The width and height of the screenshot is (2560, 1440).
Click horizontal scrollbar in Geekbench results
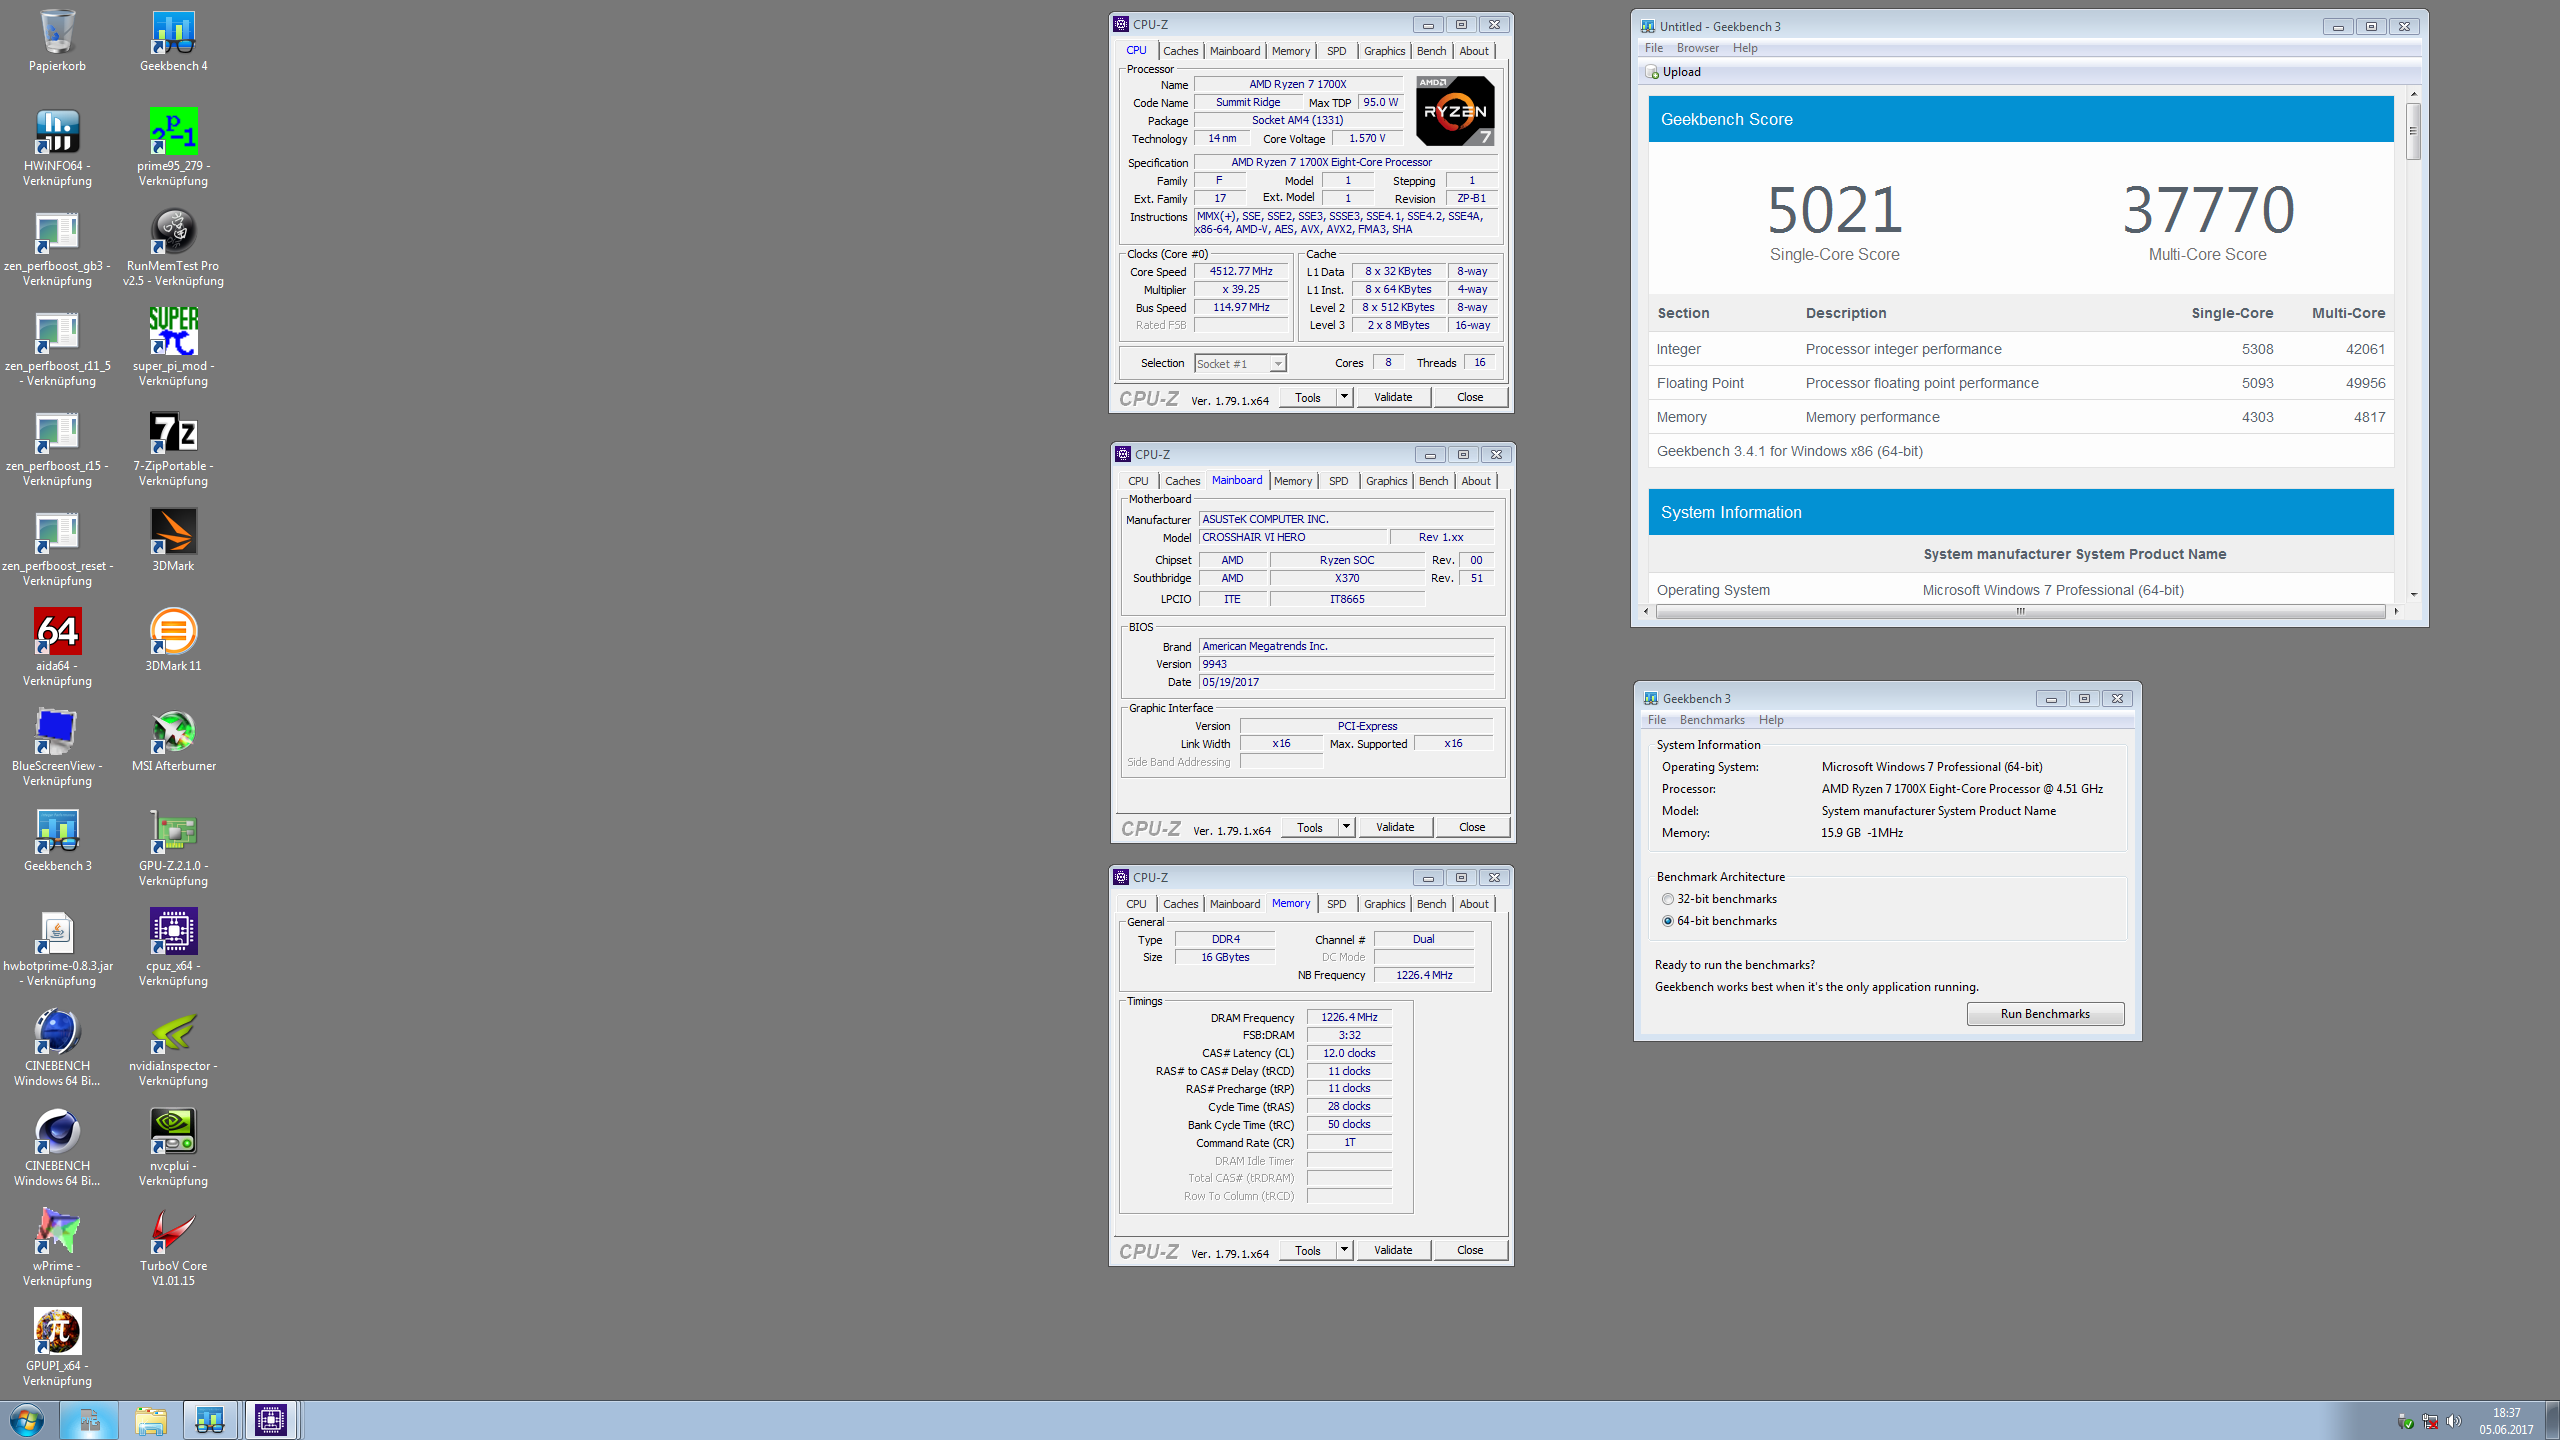pyautogui.click(x=2020, y=611)
